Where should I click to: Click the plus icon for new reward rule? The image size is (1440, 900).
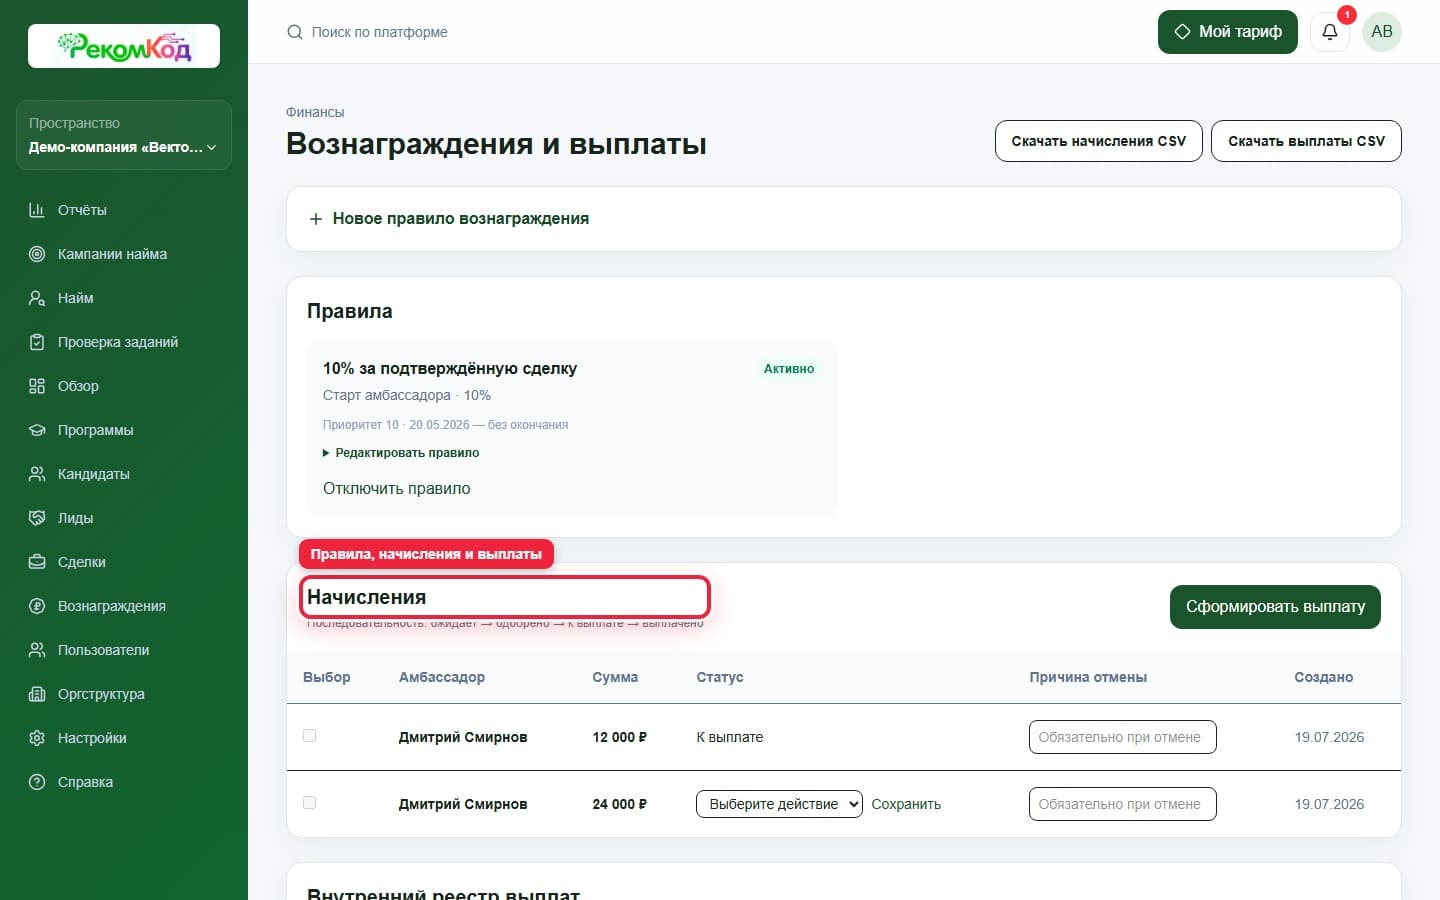point(316,219)
